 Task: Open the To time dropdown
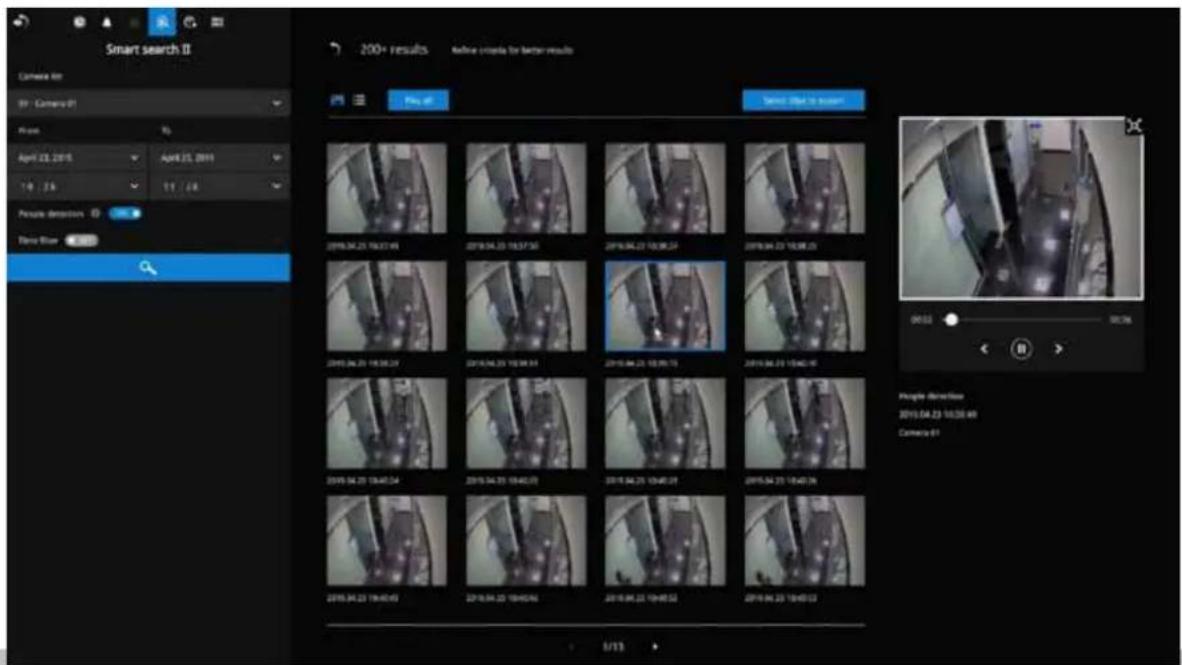click(x=220, y=185)
